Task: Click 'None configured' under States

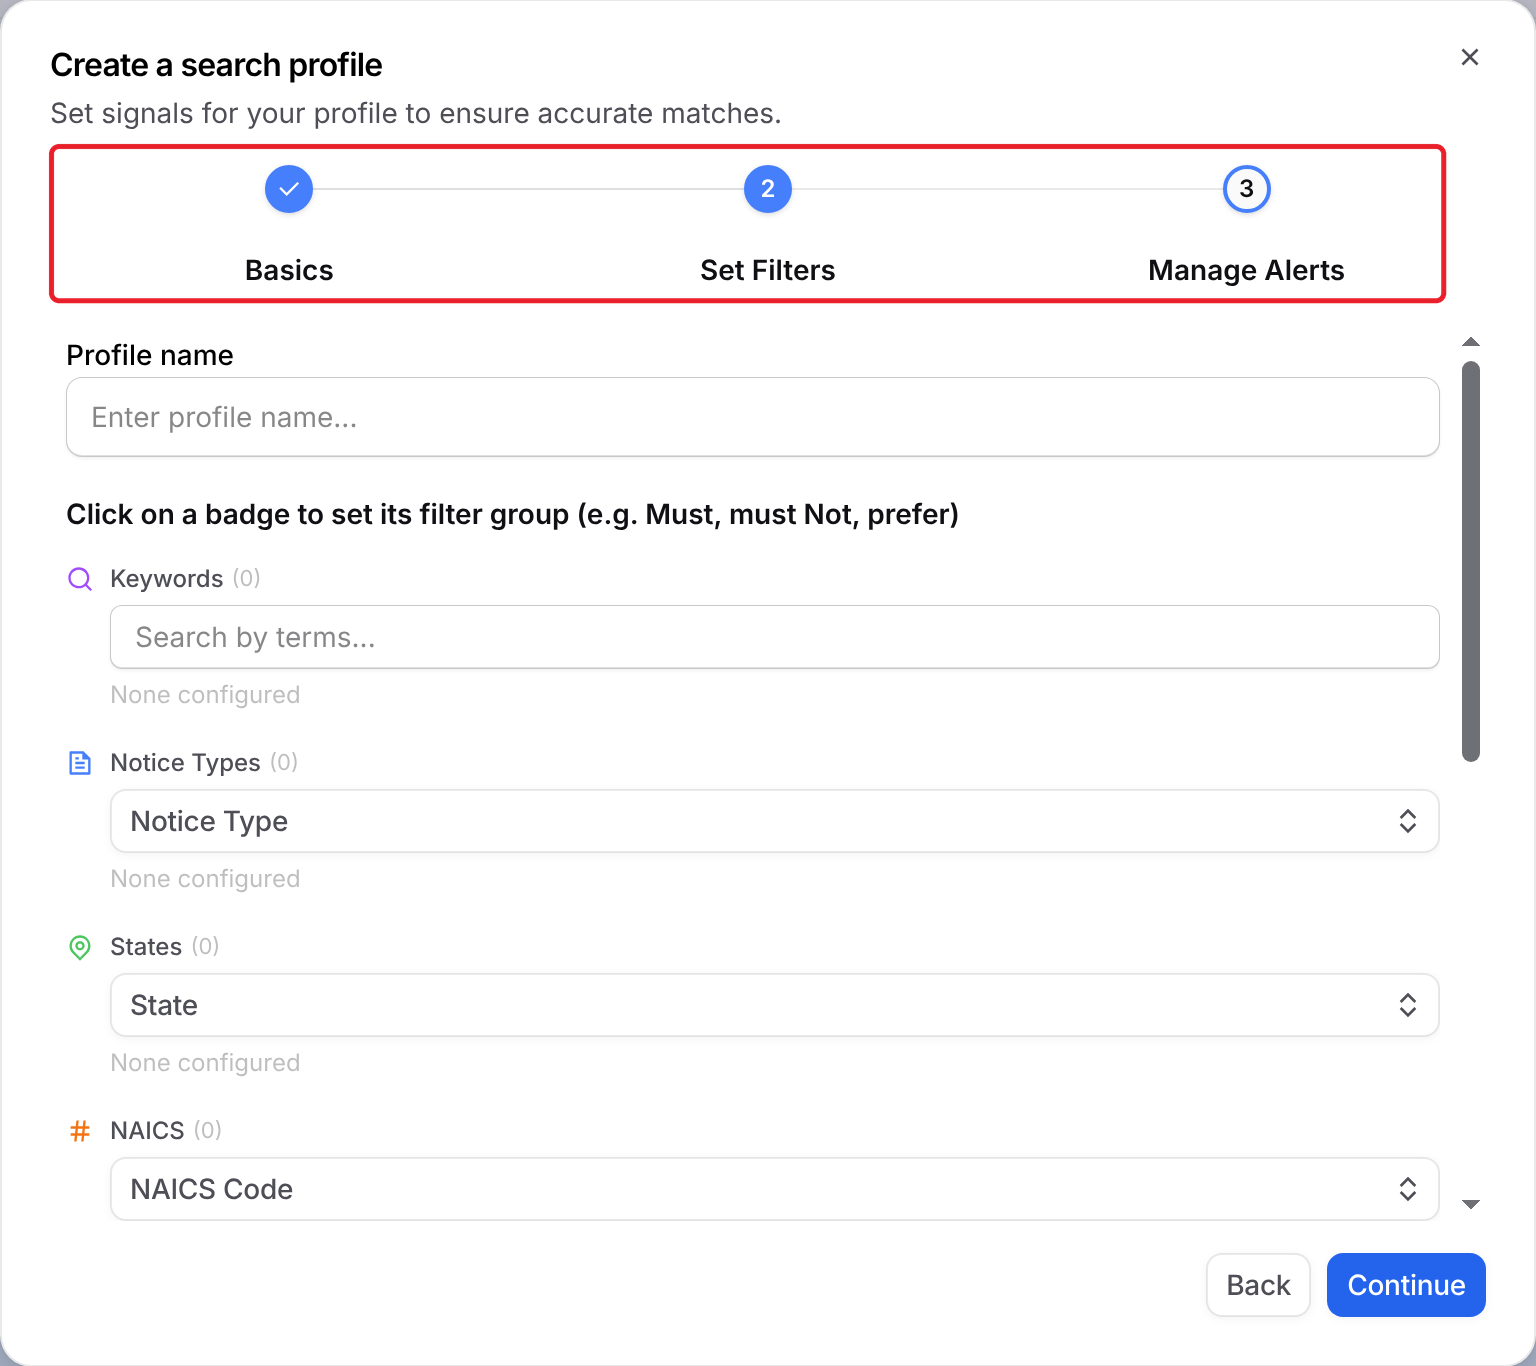Action: 205,1063
